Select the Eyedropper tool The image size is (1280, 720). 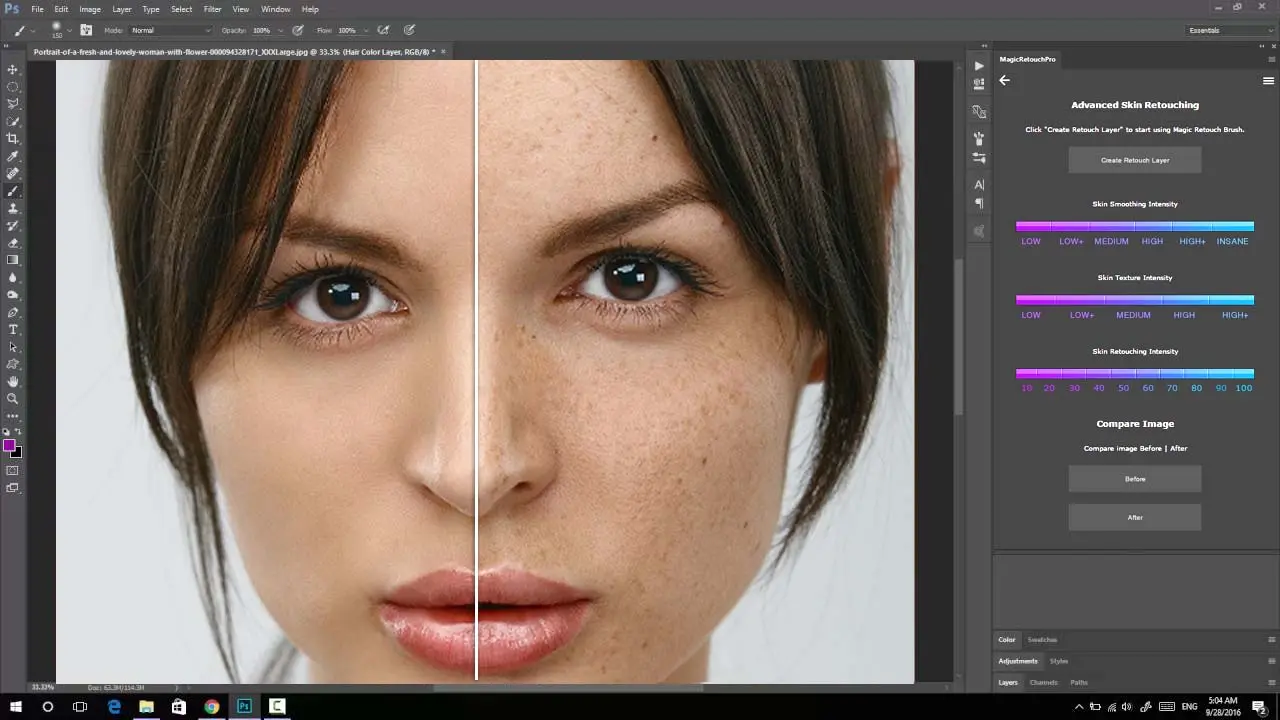coord(13,156)
